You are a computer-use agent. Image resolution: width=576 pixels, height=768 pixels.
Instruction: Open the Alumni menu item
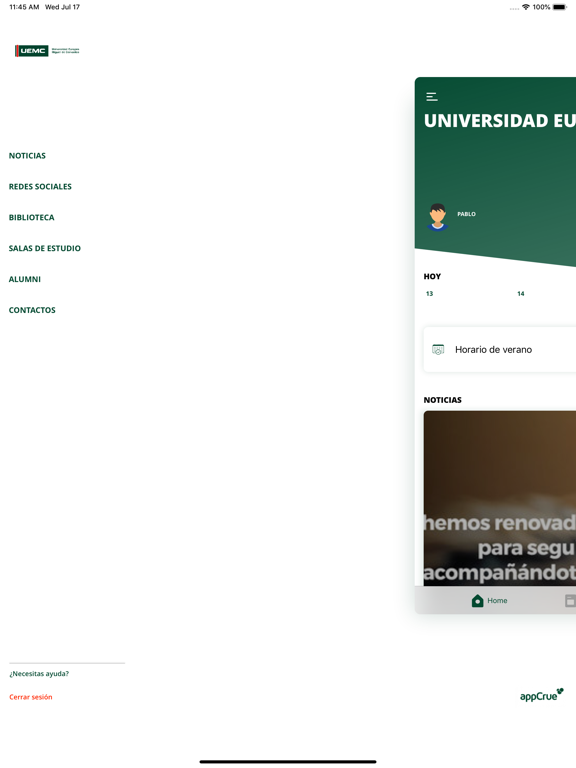click(25, 279)
